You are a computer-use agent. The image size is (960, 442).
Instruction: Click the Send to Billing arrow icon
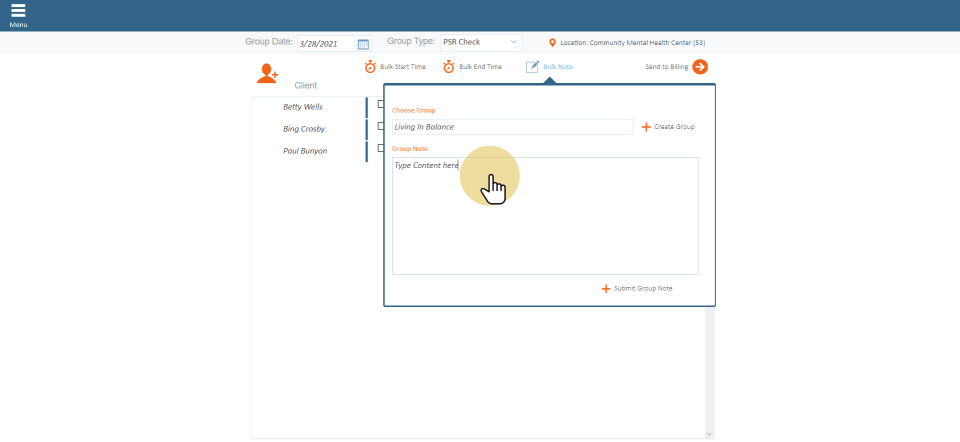[700, 67]
